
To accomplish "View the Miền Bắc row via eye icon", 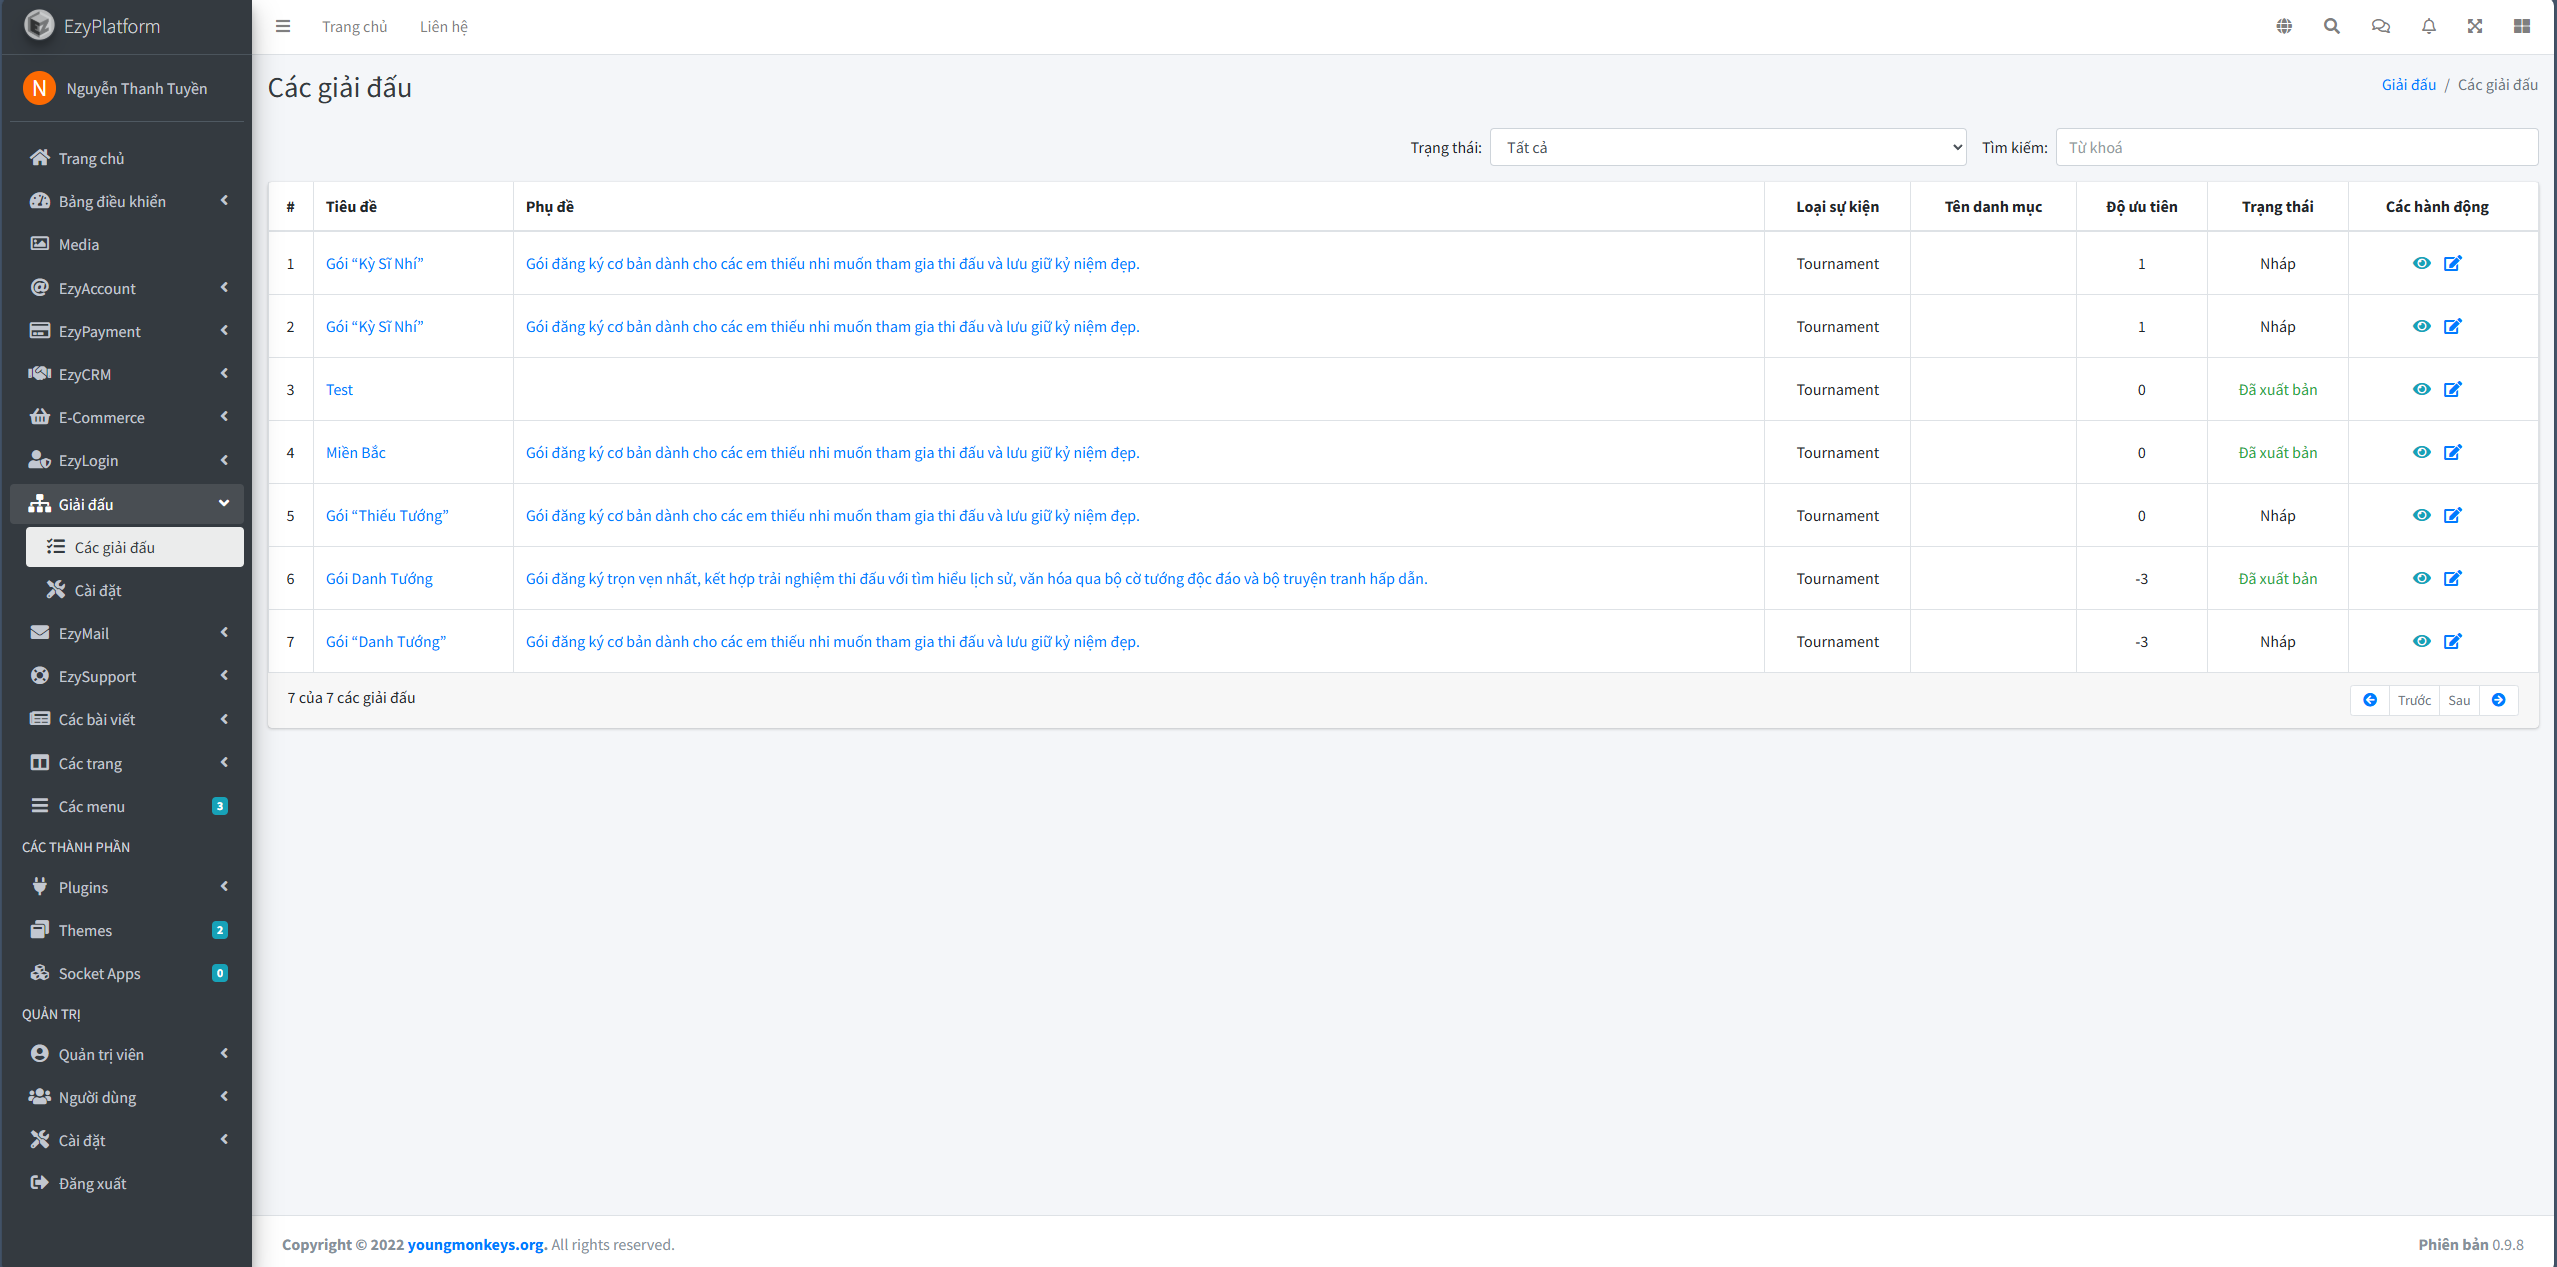I will coord(2421,452).
